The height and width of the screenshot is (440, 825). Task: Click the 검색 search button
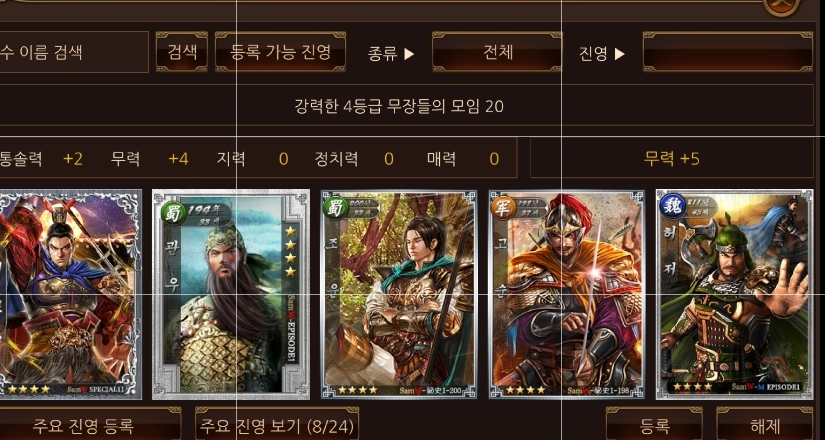pos(182,52)
